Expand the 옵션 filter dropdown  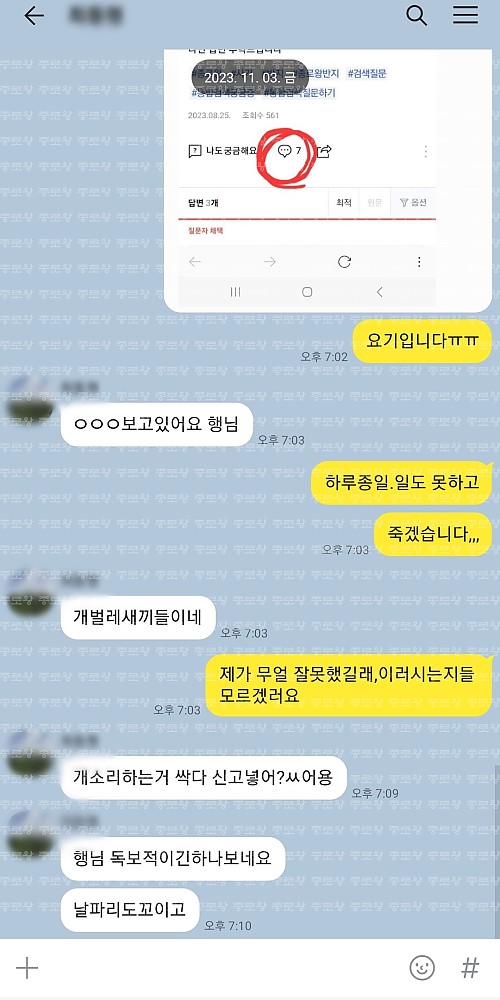click(x=413, y=203)
